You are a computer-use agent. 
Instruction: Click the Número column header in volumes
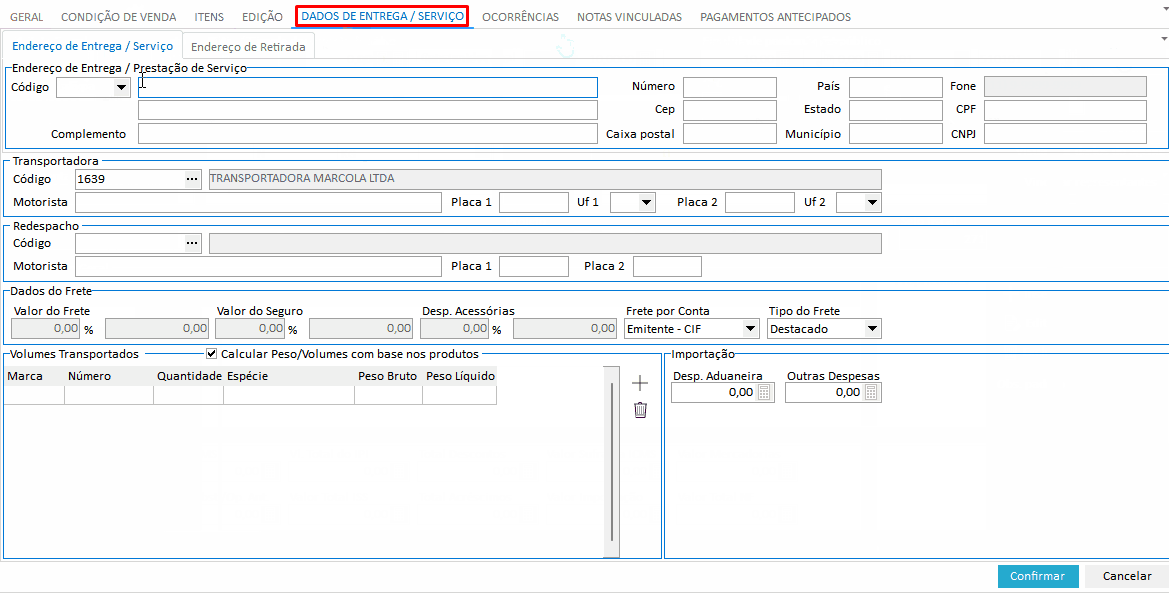[110, 377]
